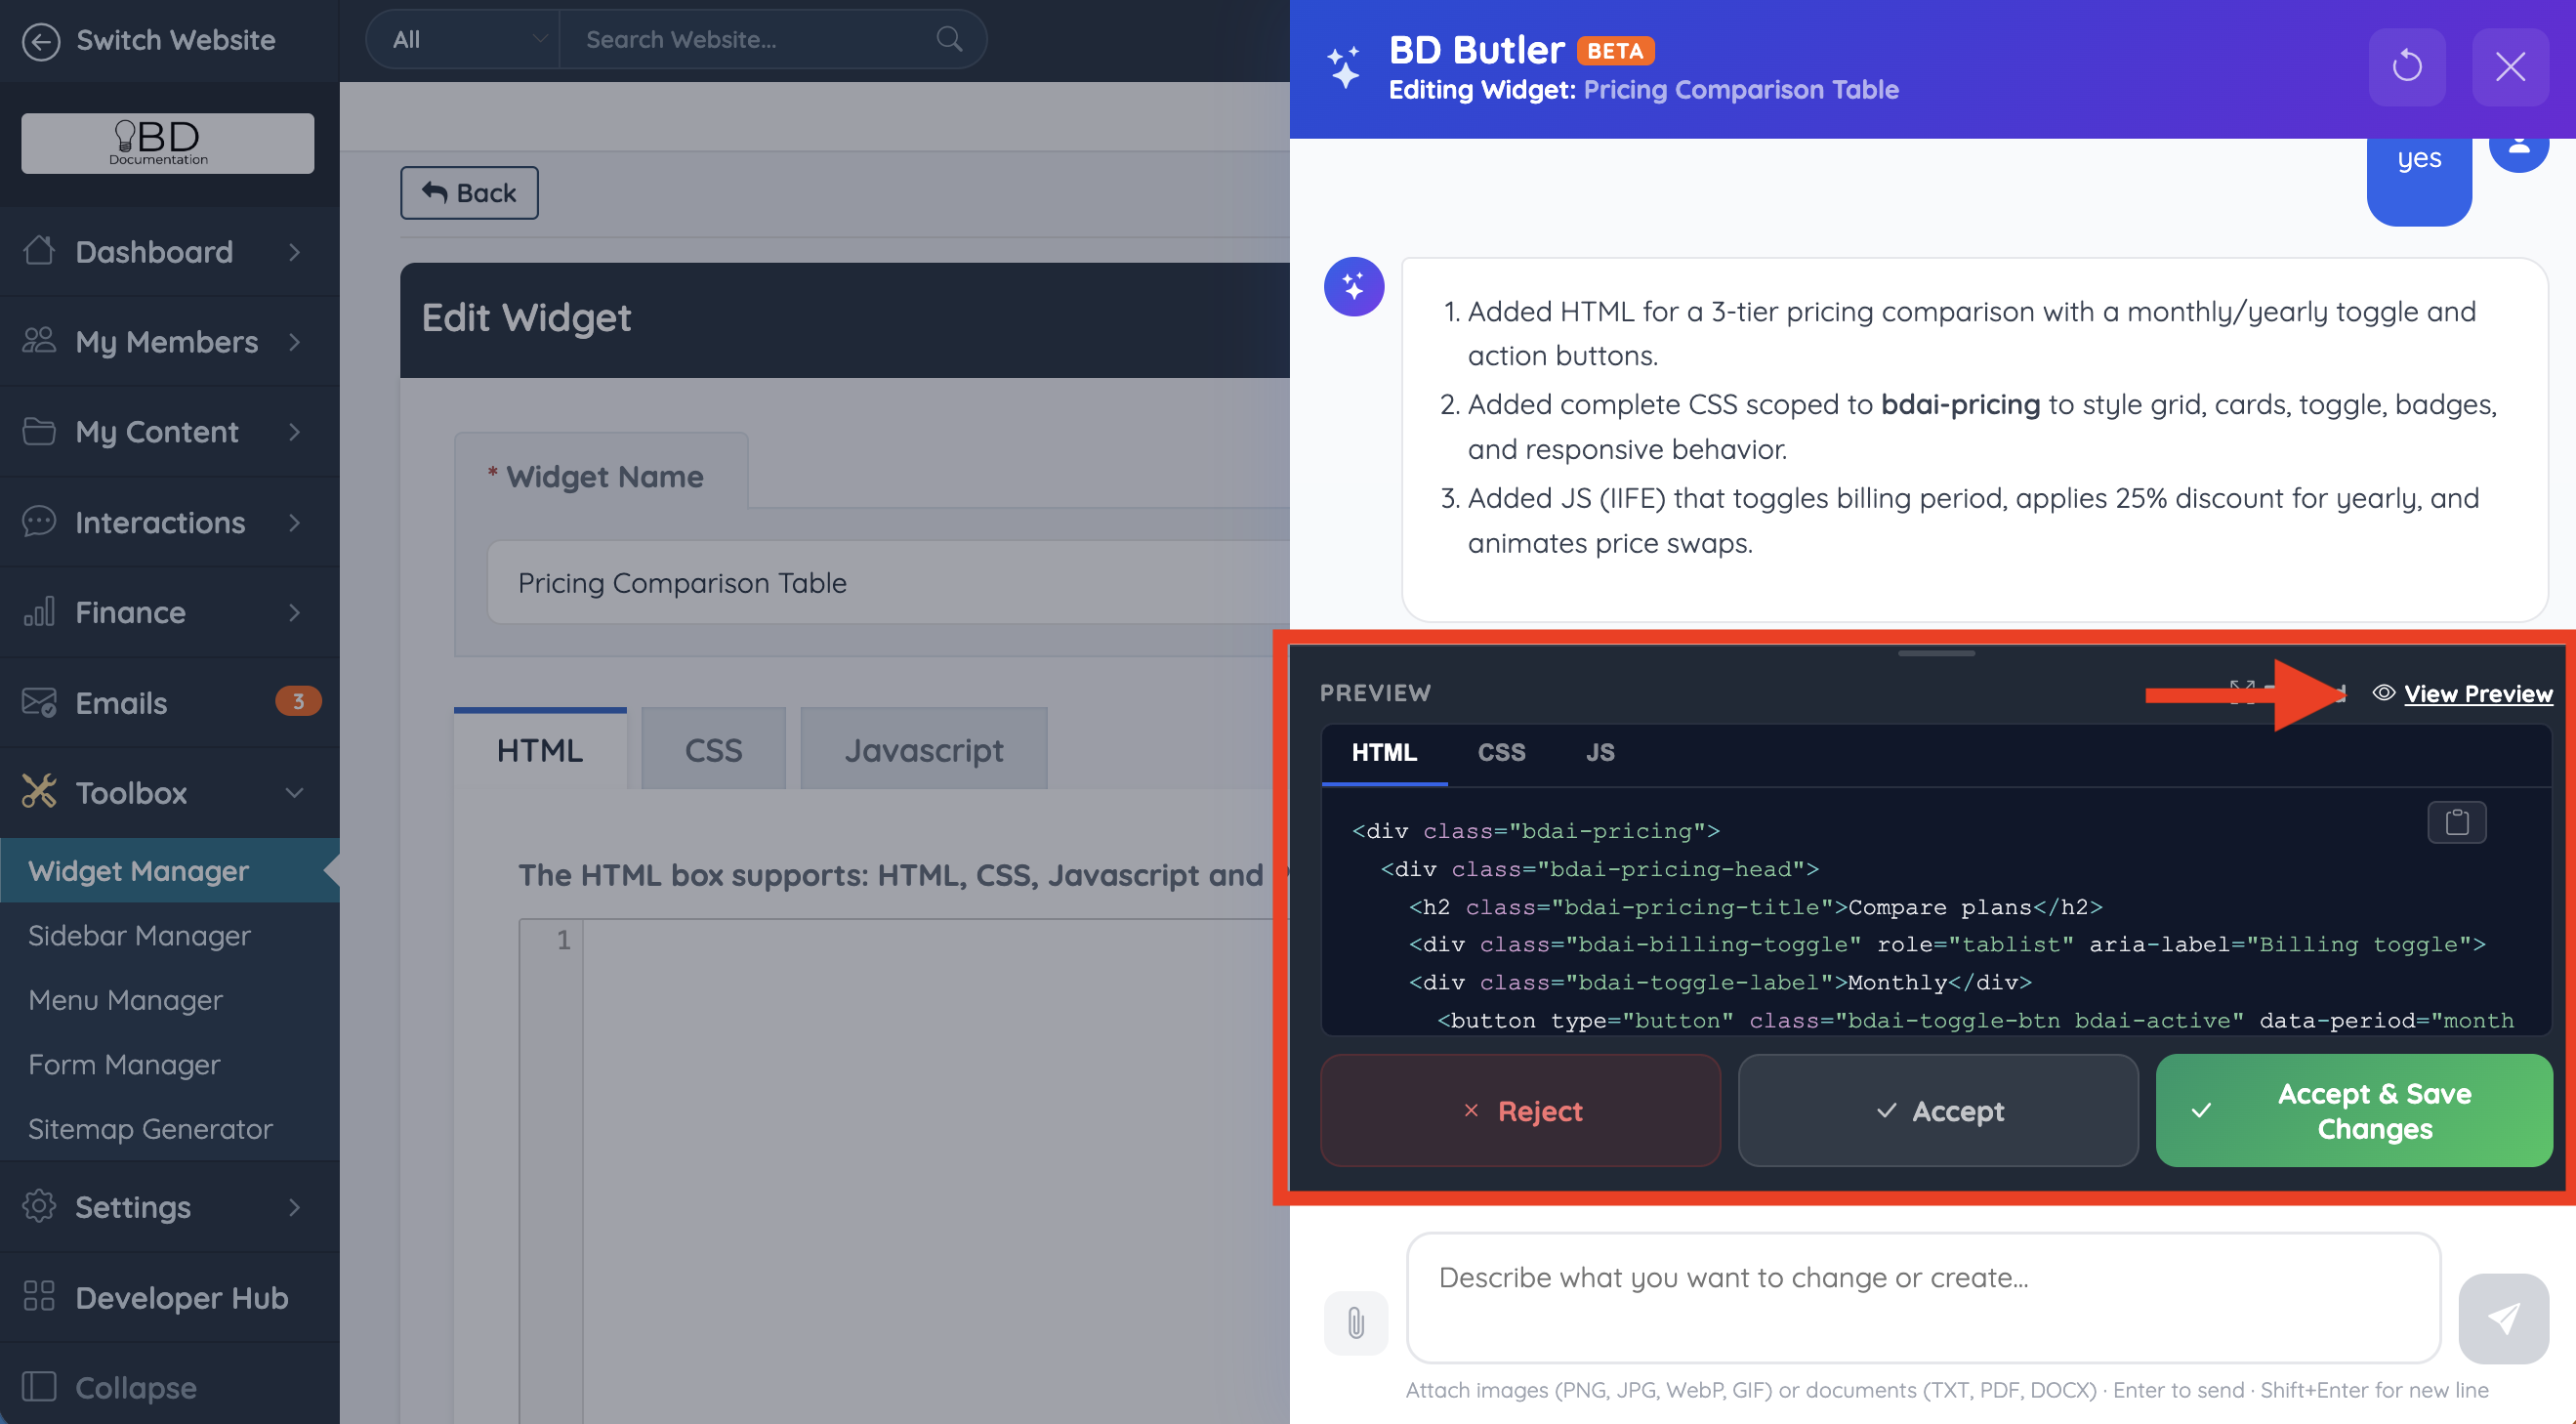This screenshot has width=2576, height=1424.
Task: Click the Developer Hub grid icon
Action: 39,1296
